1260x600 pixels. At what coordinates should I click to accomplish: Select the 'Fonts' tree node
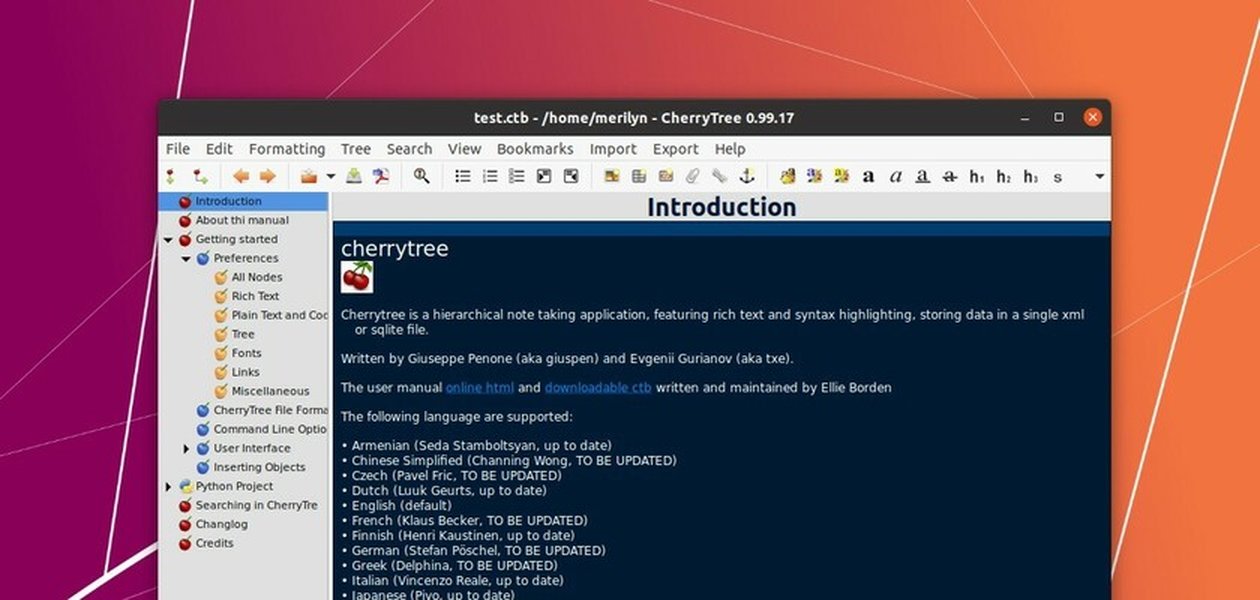pyautogui.click(x=247, y=354)
